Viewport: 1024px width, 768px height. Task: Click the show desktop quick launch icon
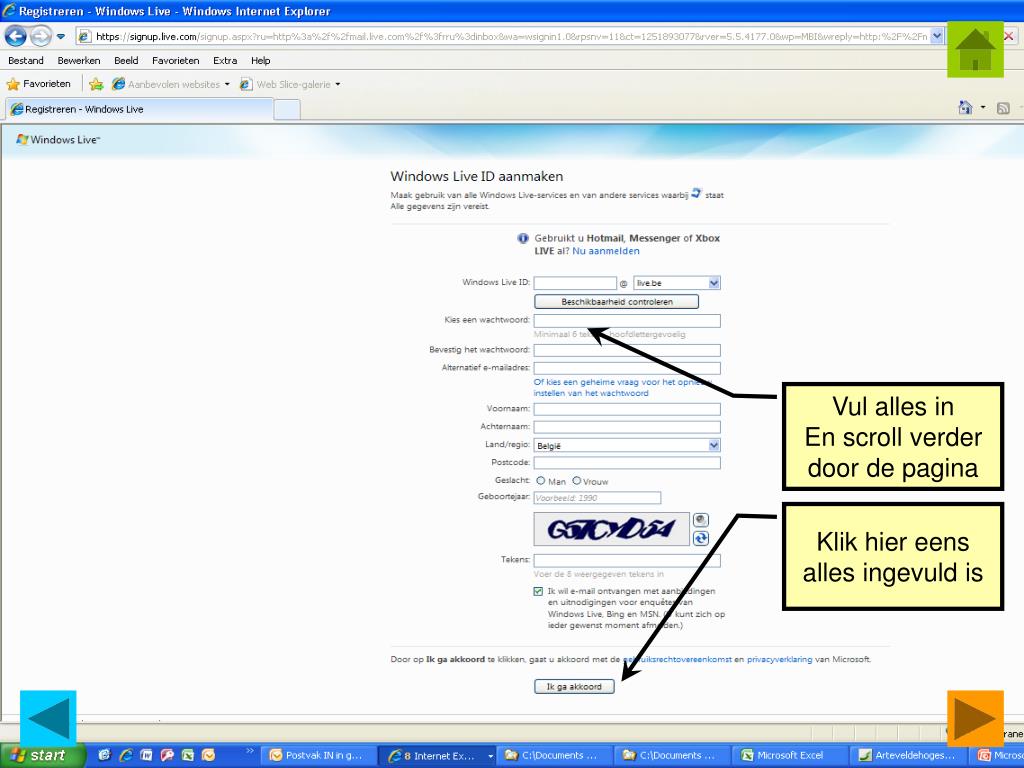click(x=104, y=756)
